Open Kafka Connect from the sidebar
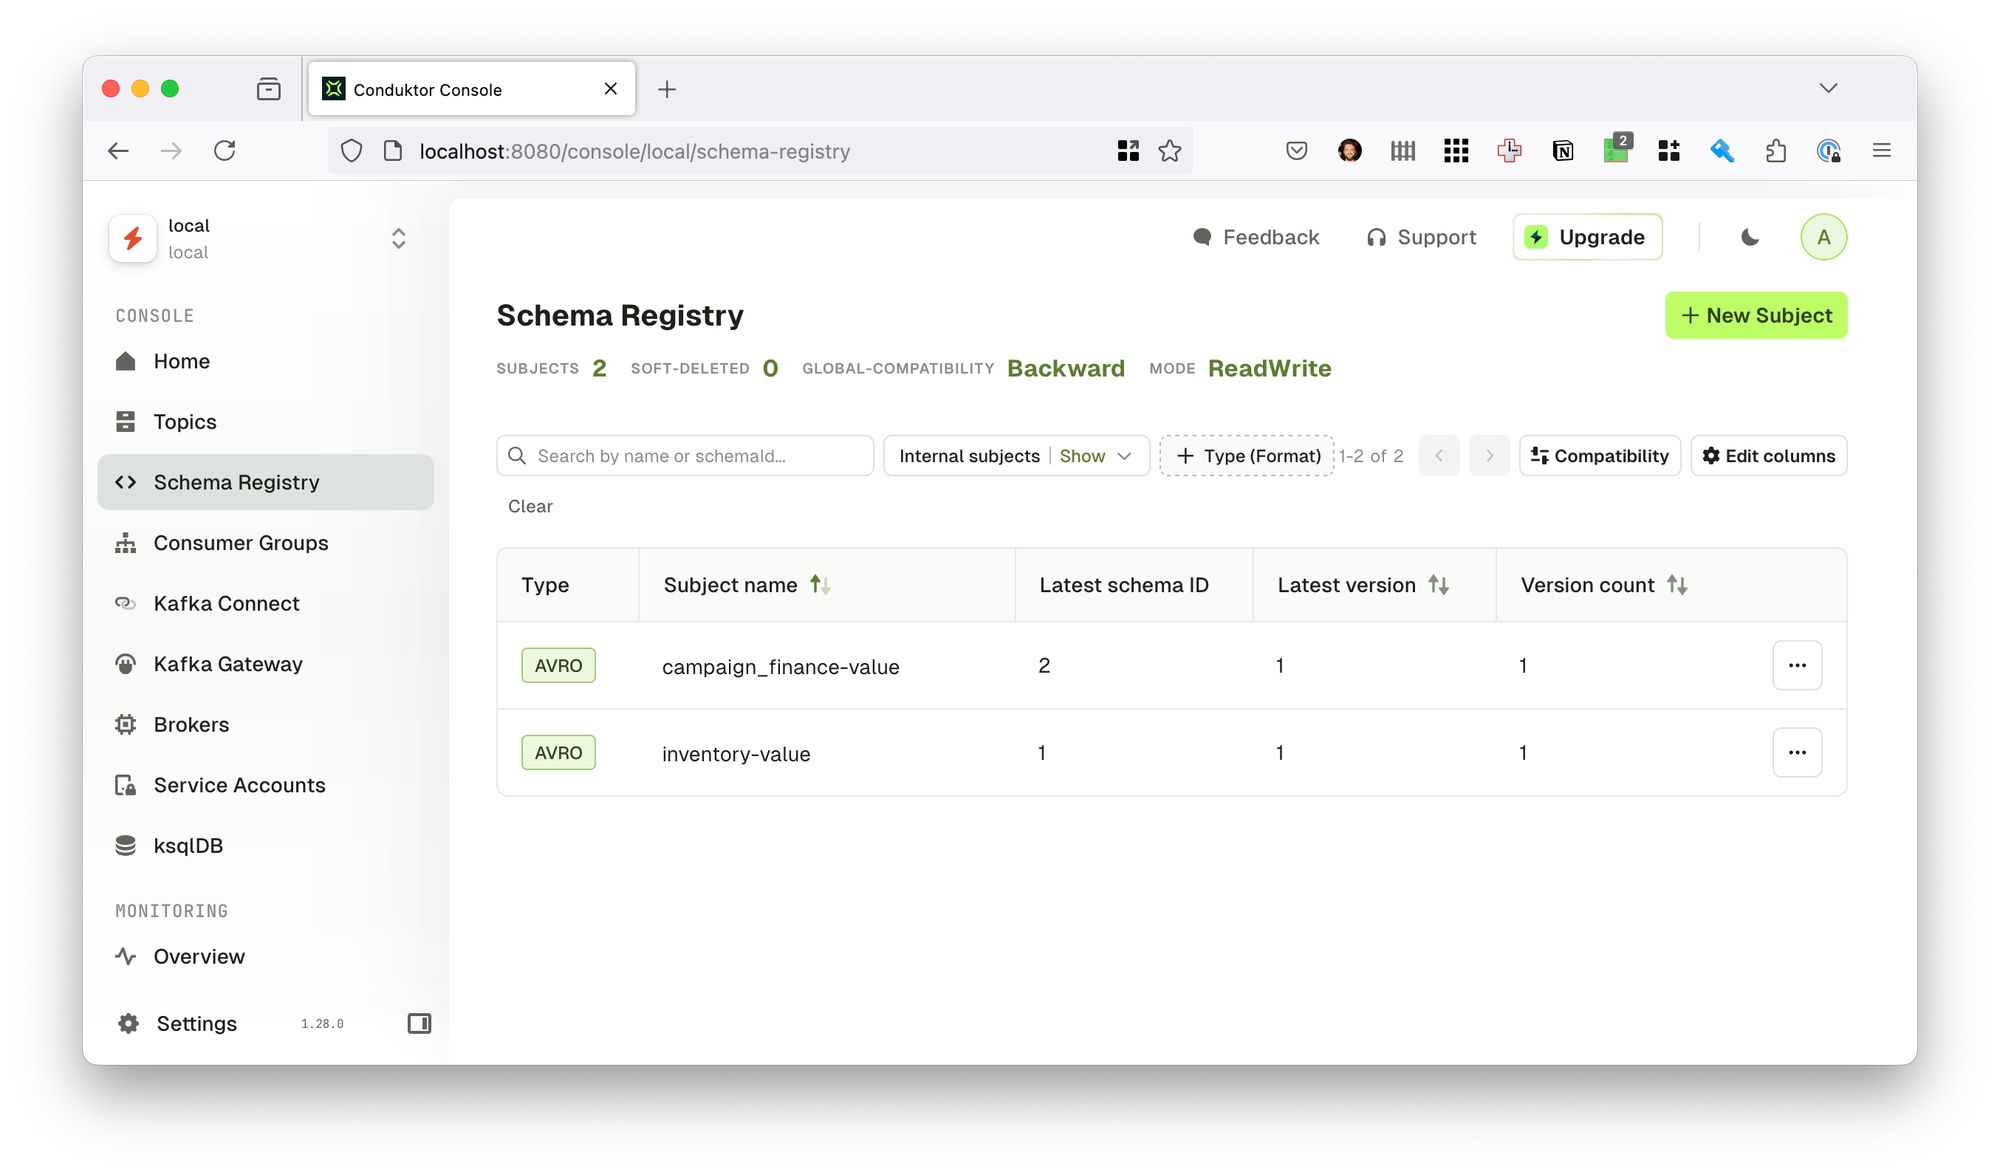 (226, 603)
